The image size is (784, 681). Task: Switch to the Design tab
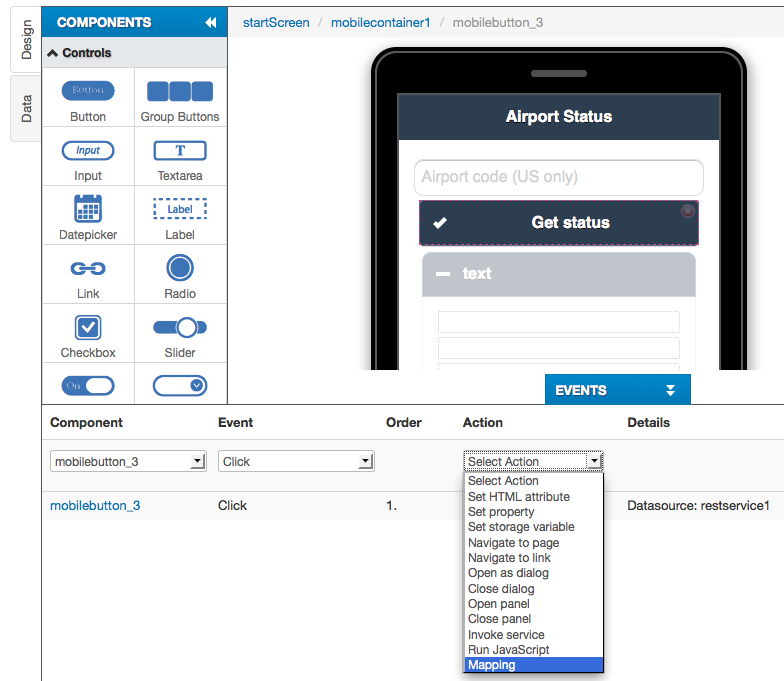coord(26,40)
